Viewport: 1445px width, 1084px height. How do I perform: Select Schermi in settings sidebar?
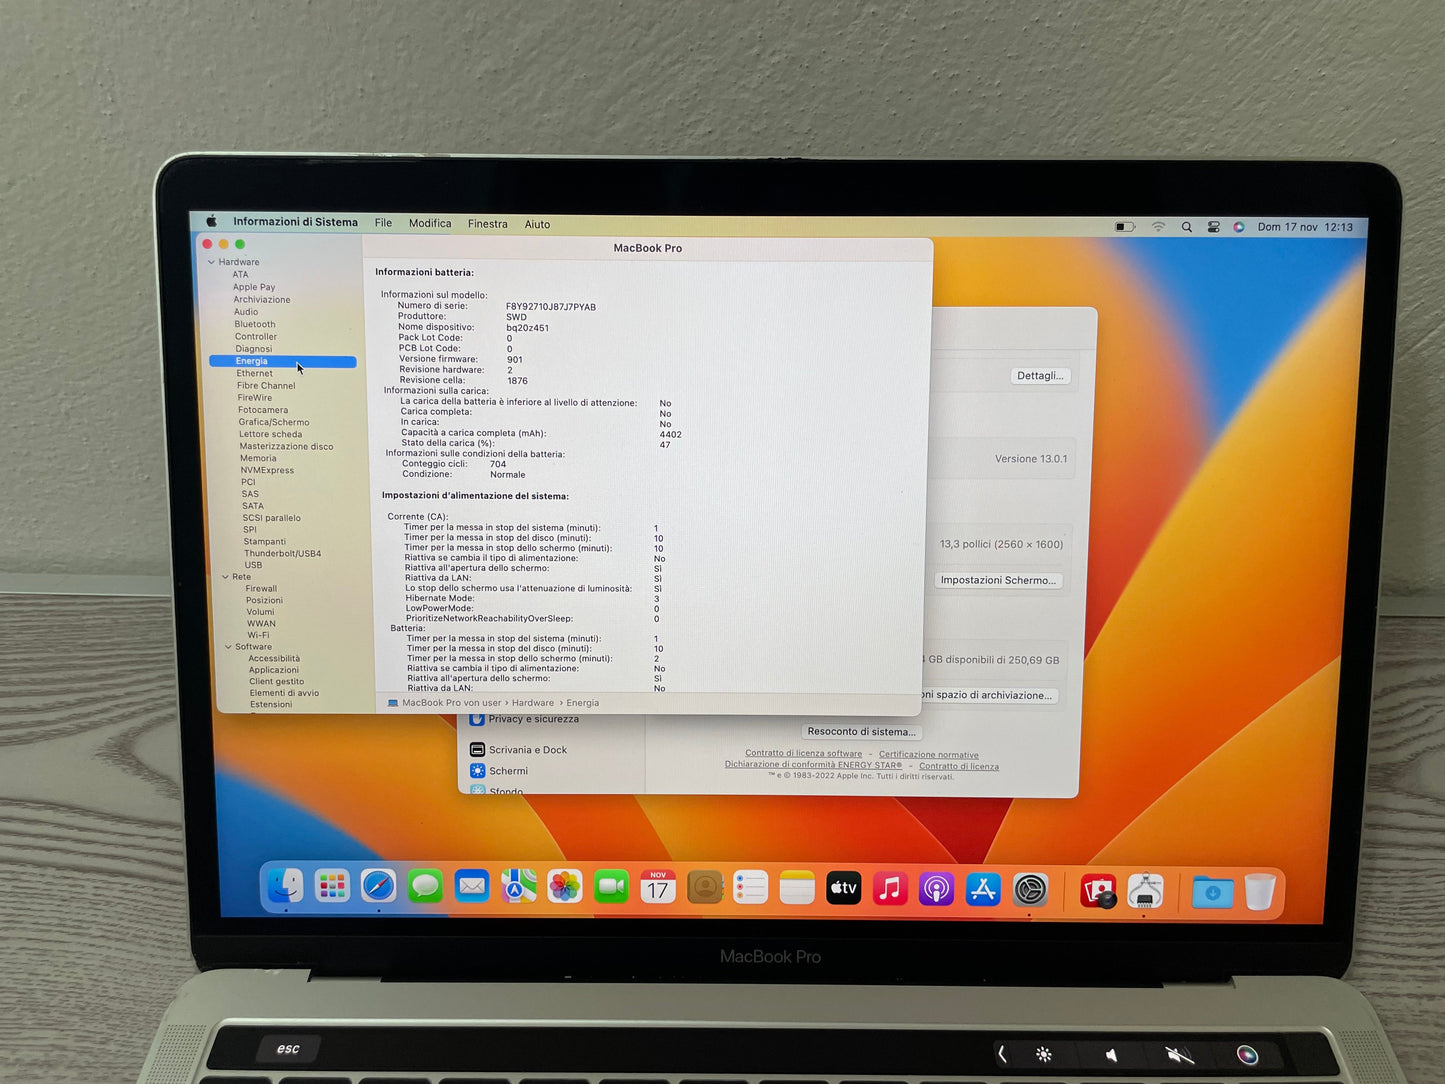tap(508, 771)
